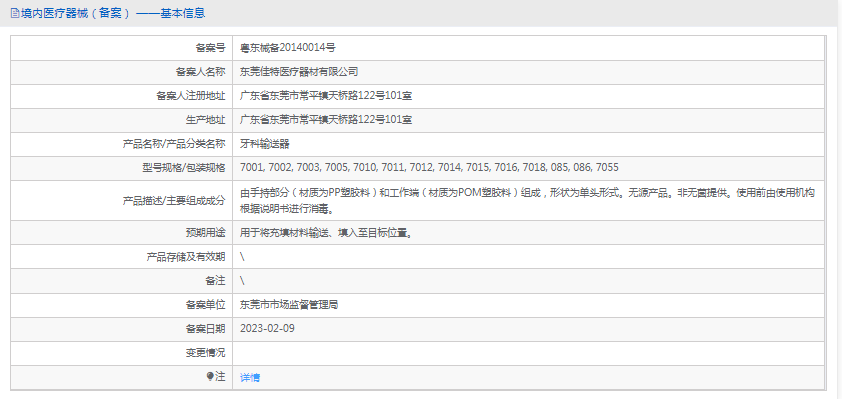Select 东莞佳特医疗器材有限公司 text

[299, 72]
